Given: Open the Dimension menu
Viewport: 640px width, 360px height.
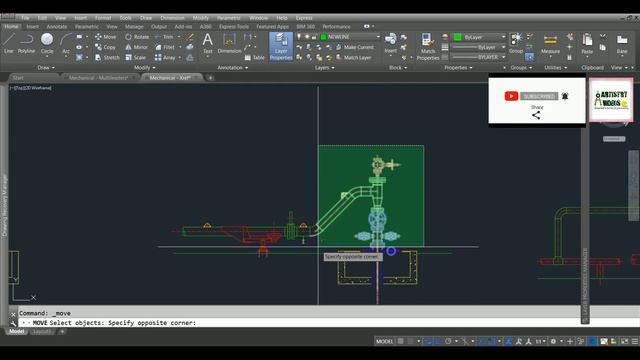Looking at the screenshot, I should tap(172, 18).
